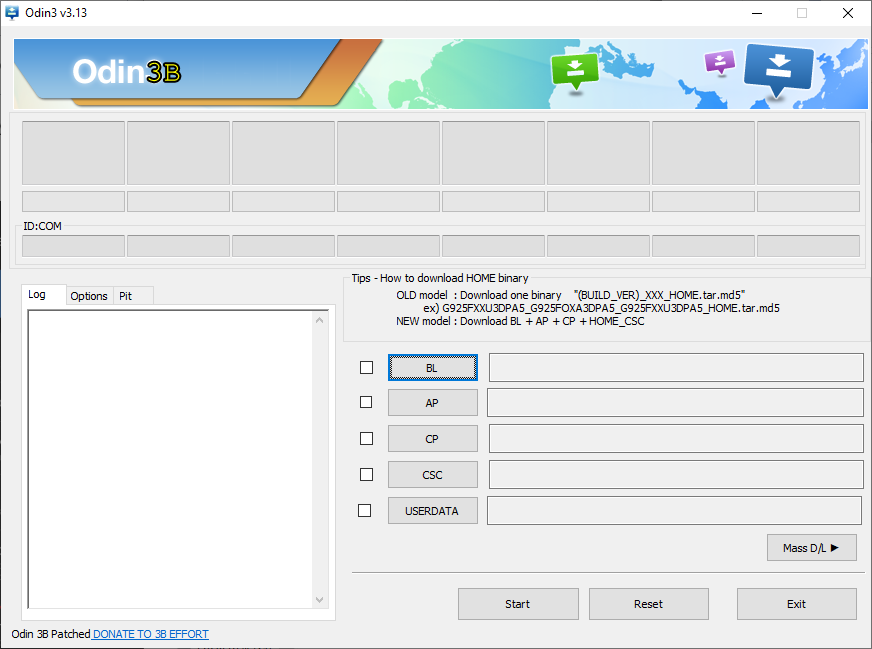This screenshot has width=872, height=649.
Task: Tick the BL checkbox
Action: [x=366, y=368]
